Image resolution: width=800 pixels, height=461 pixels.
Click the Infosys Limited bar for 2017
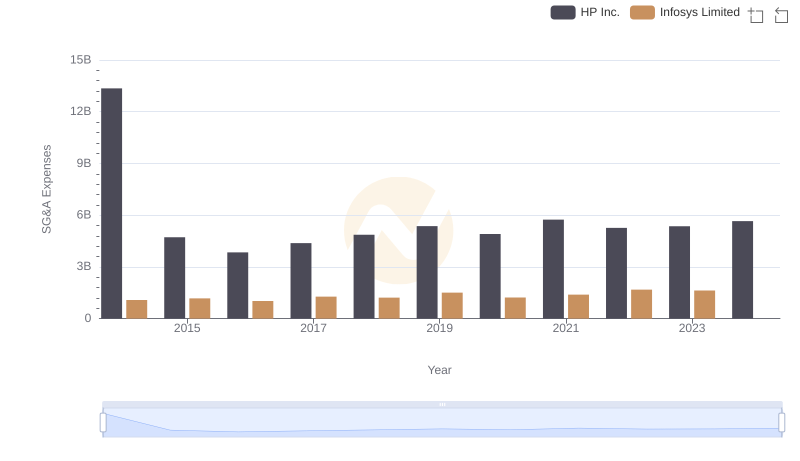(x=326, y=308)
